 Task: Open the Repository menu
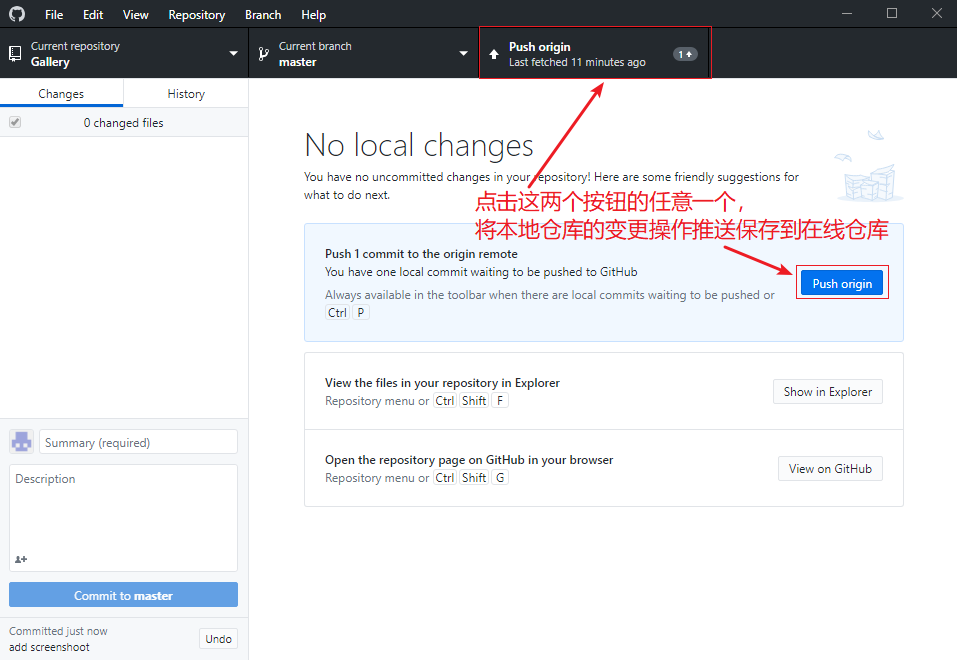pos(197,15)
